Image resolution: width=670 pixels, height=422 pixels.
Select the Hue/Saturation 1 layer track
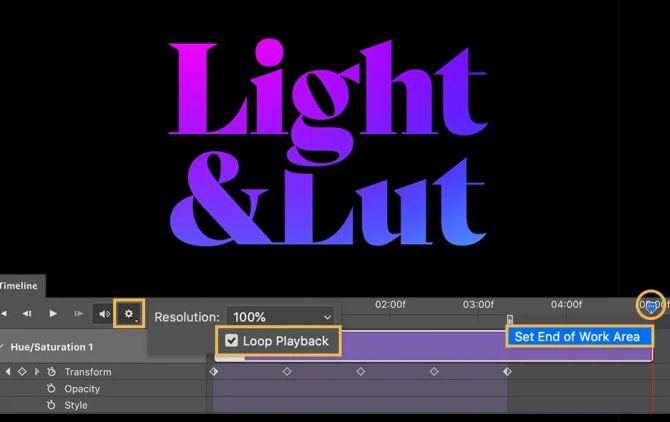52,347
